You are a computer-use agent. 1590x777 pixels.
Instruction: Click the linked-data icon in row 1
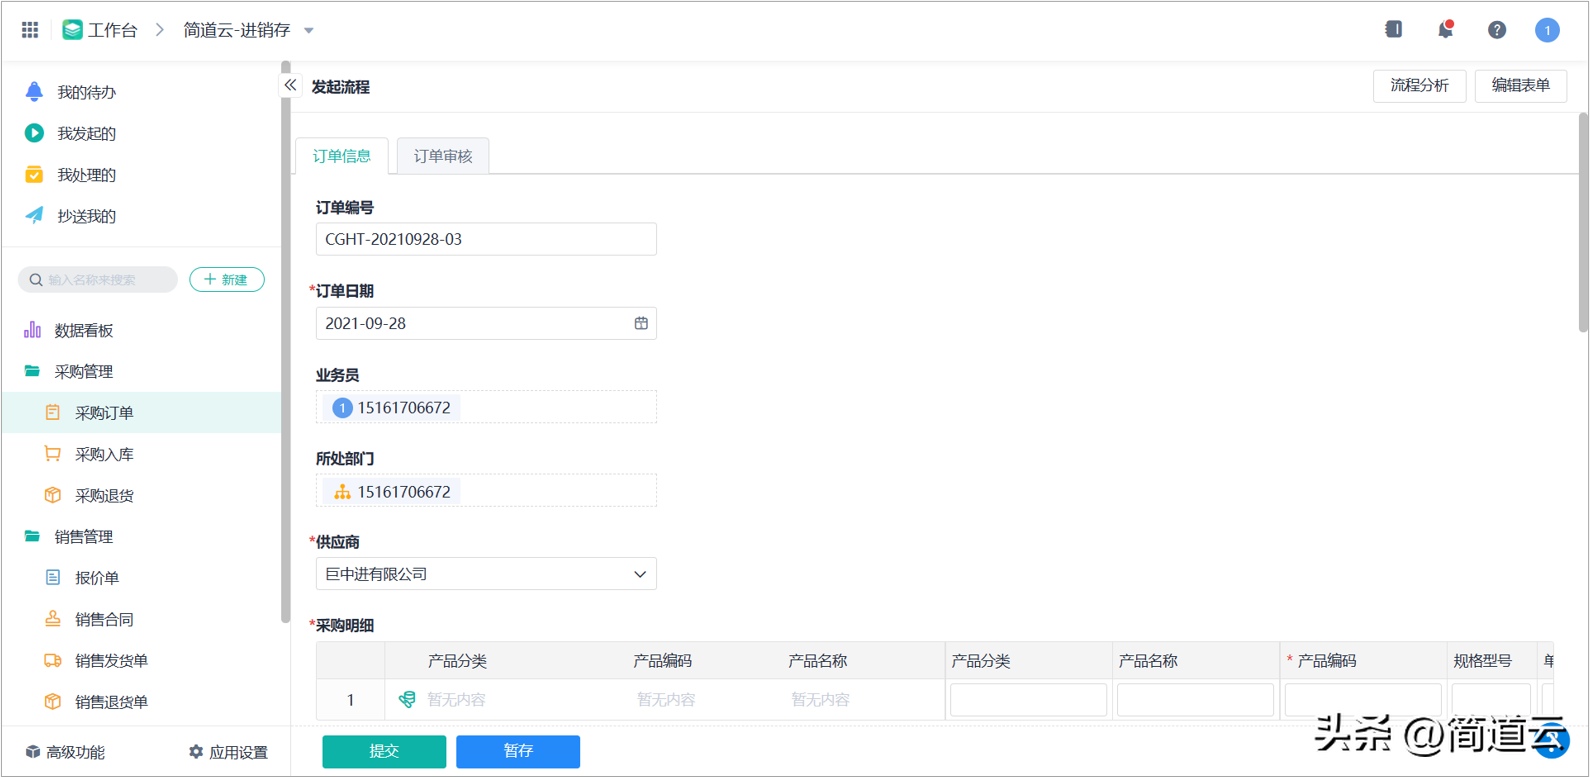(x=407, y=699)
